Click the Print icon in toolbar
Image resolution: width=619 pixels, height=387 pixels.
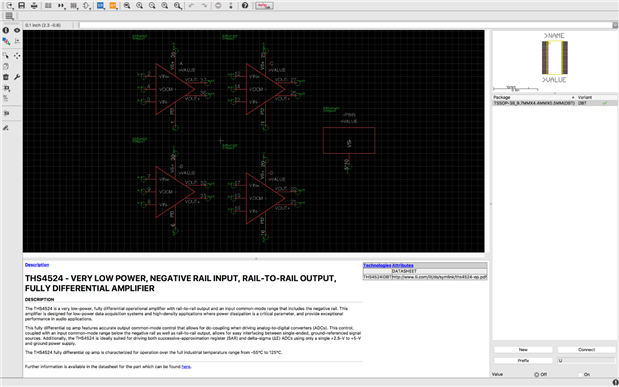tap(34, 6)
